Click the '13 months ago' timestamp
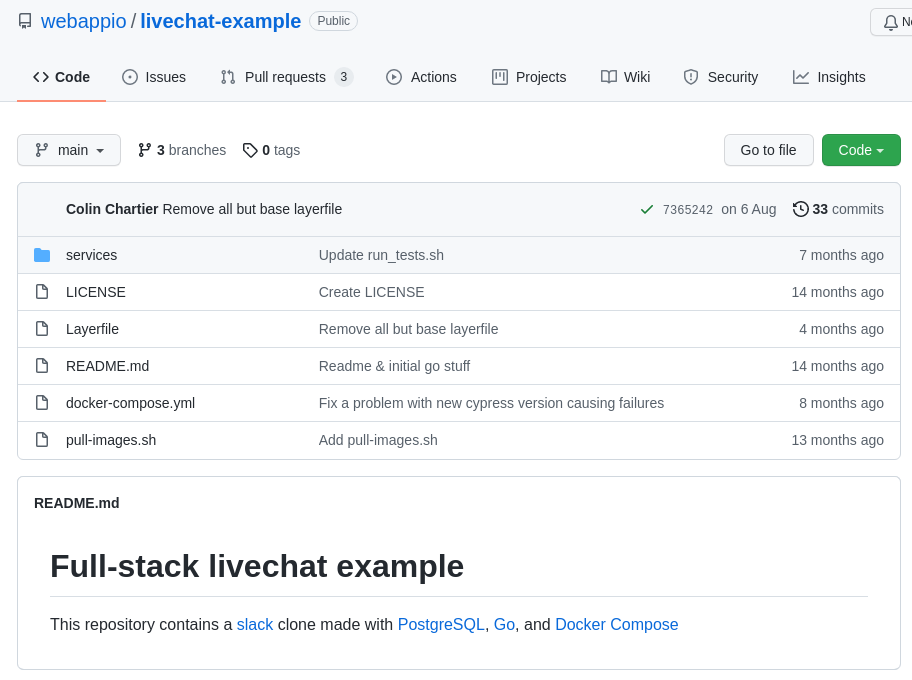The height and width of the screenshot is (680, 912). (838, 440)
